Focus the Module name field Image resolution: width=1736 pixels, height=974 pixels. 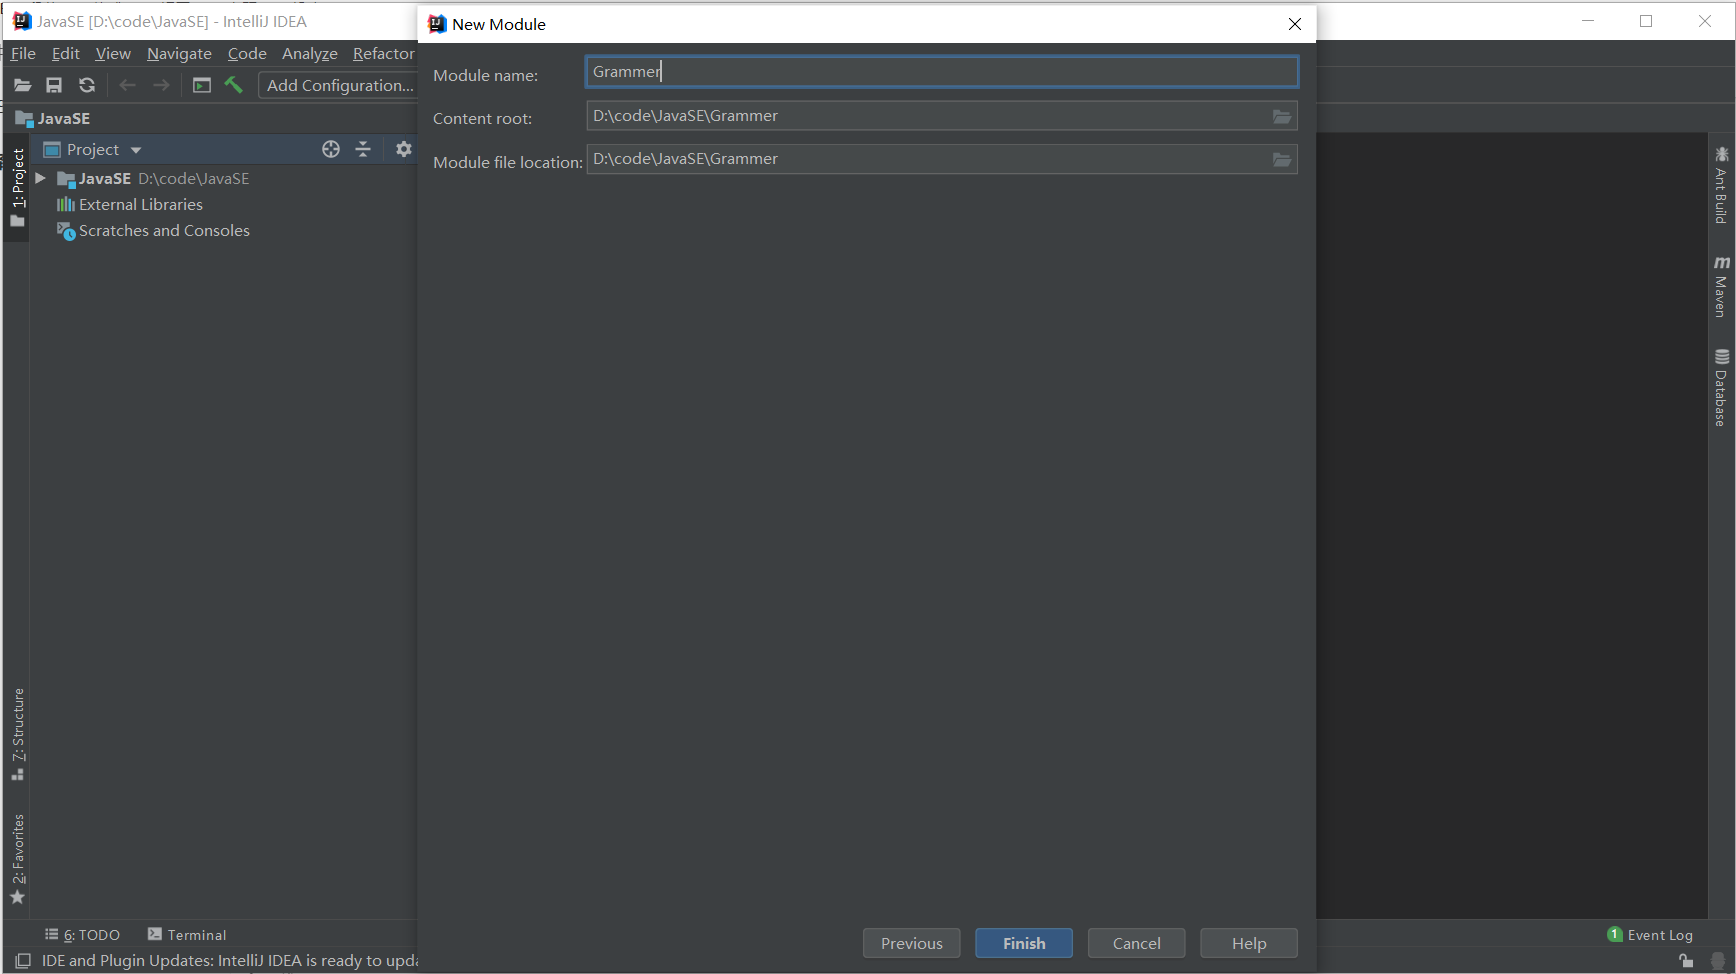click(x=942, y=72)
